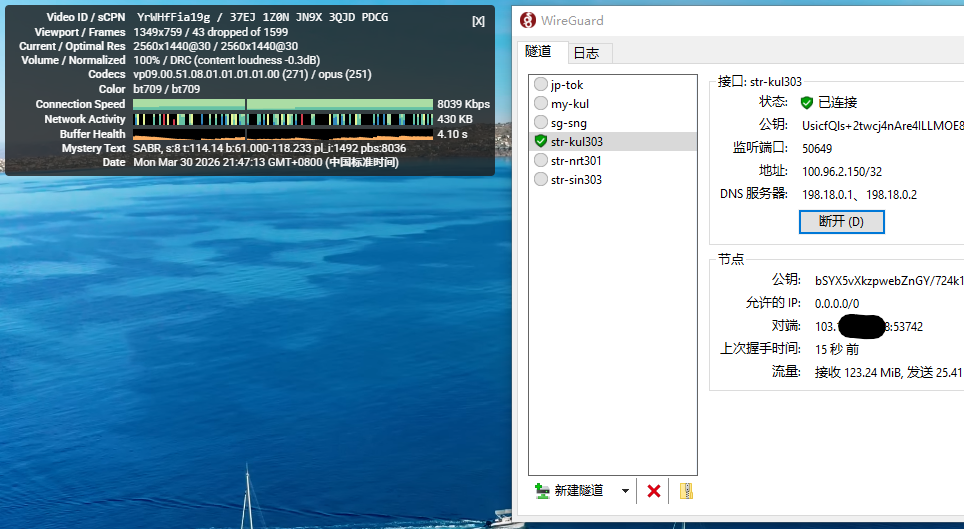Click the jp-tok tunnel status circle
Image resolution: width=964 pixels, height=529 pixels.
(541, 84)
